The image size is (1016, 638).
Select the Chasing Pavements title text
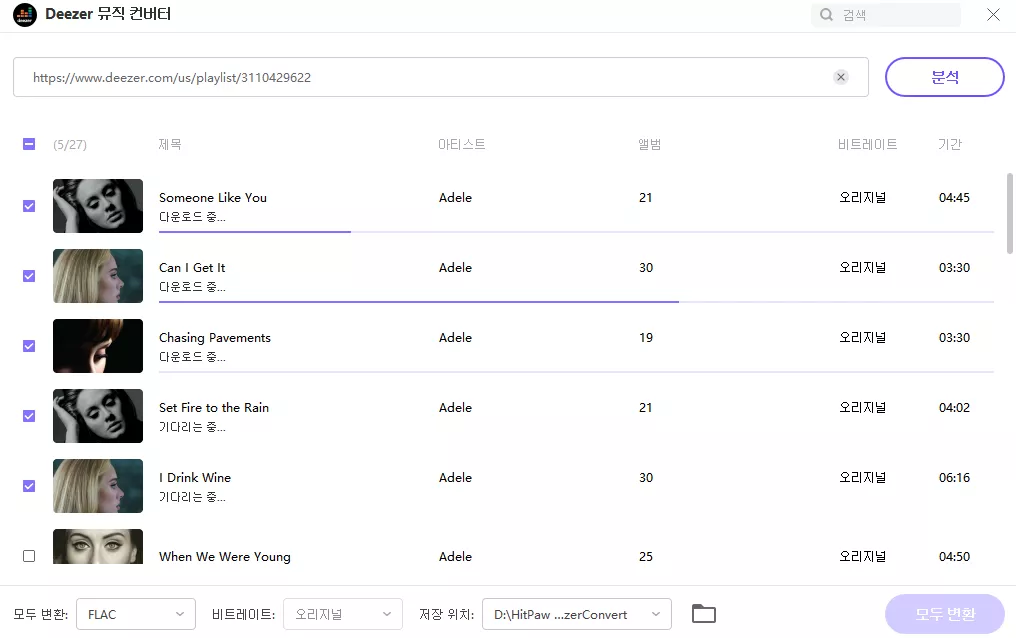(x=214, y=337)
